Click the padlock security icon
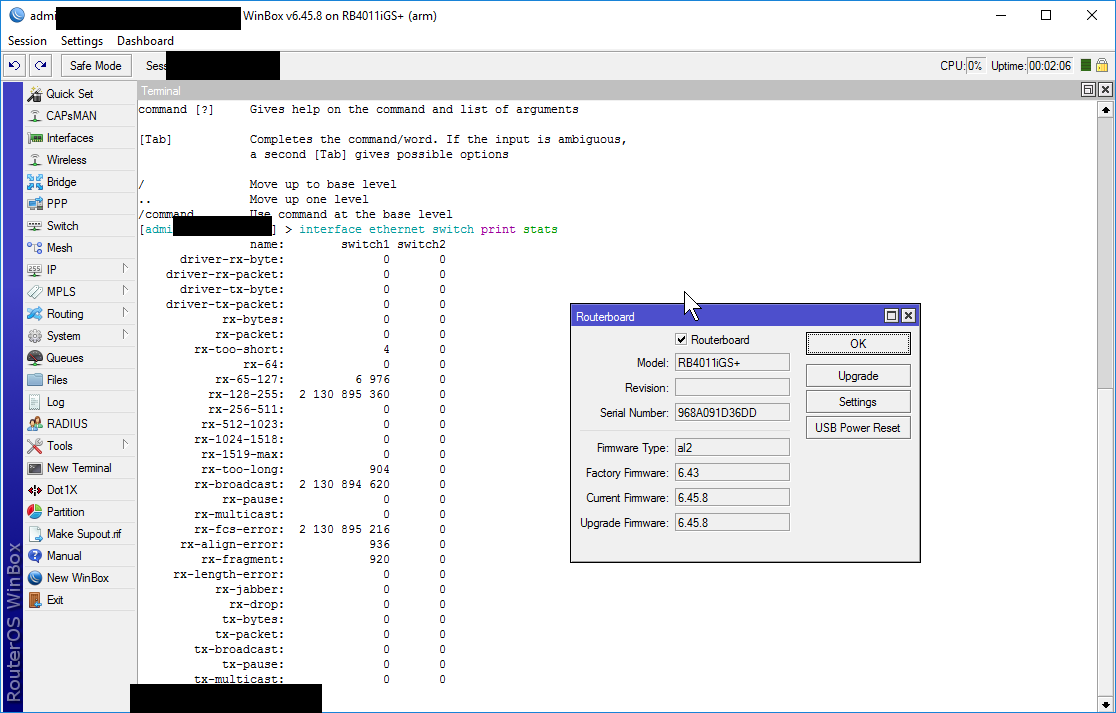The width and height of the screenshot is (1116, 713). point(1102,65)
